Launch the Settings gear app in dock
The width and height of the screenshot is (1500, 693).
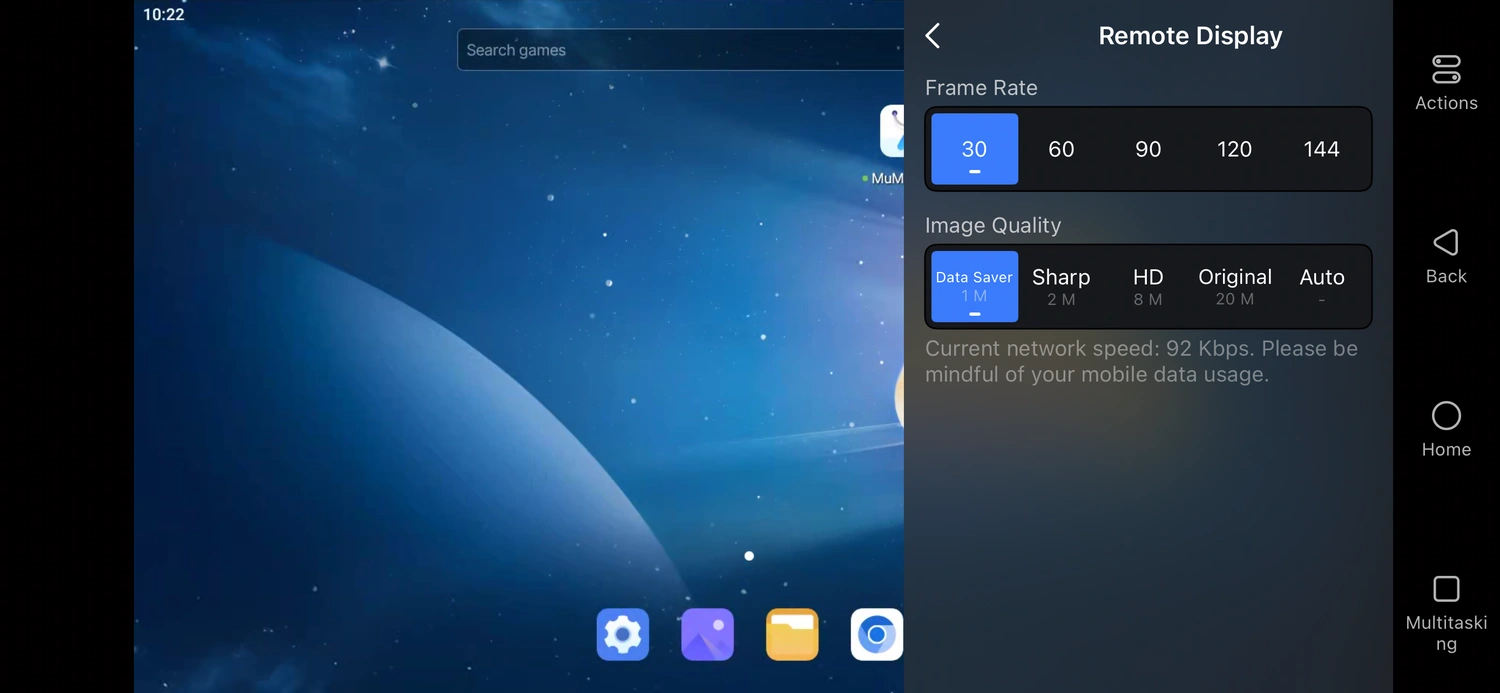tap(623, 634)
